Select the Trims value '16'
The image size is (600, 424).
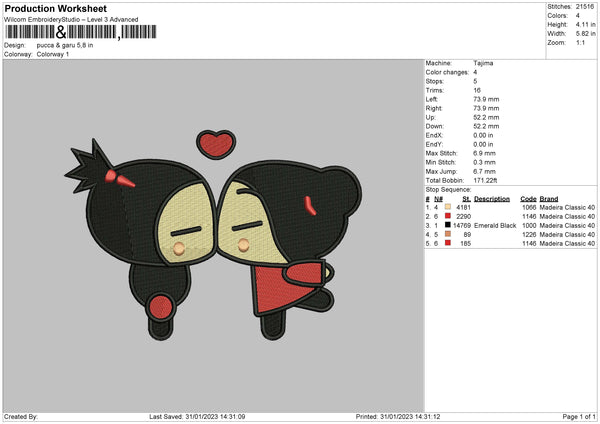(477, 90)
